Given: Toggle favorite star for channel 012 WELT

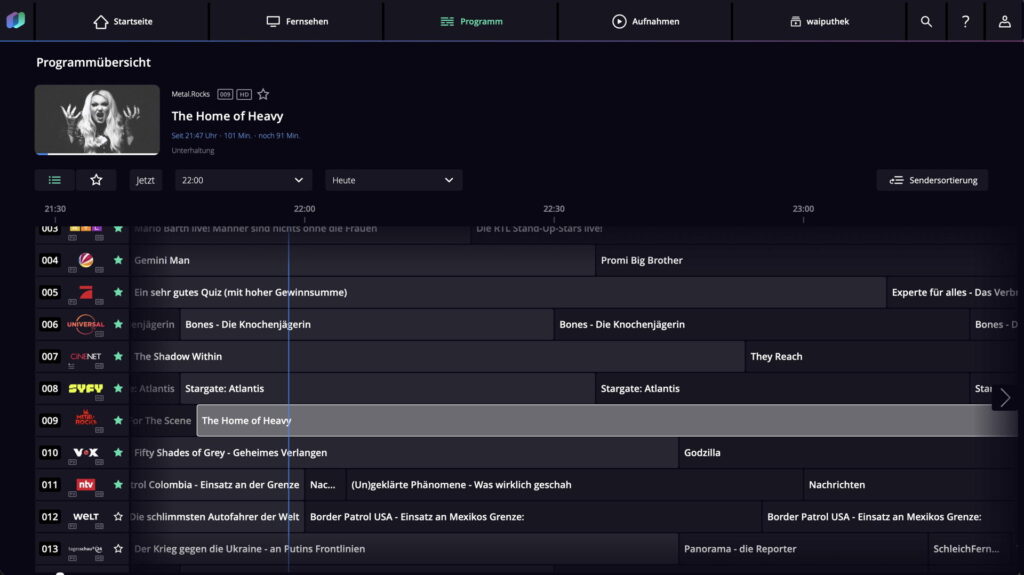Looking at the screenshot, I should pyautogui.click(x=118, y=517).
